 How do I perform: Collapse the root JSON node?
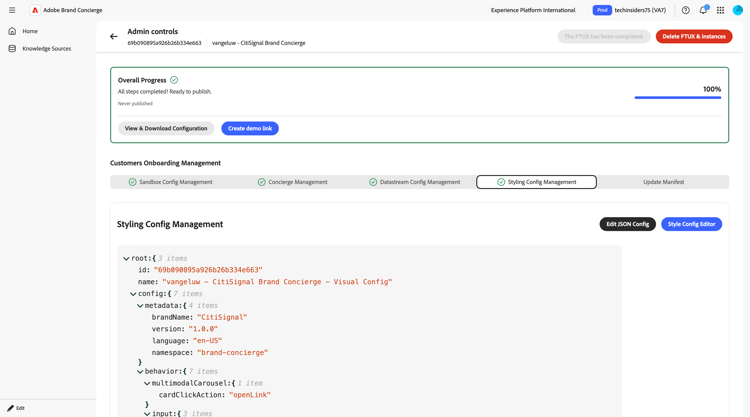[126, 259]
